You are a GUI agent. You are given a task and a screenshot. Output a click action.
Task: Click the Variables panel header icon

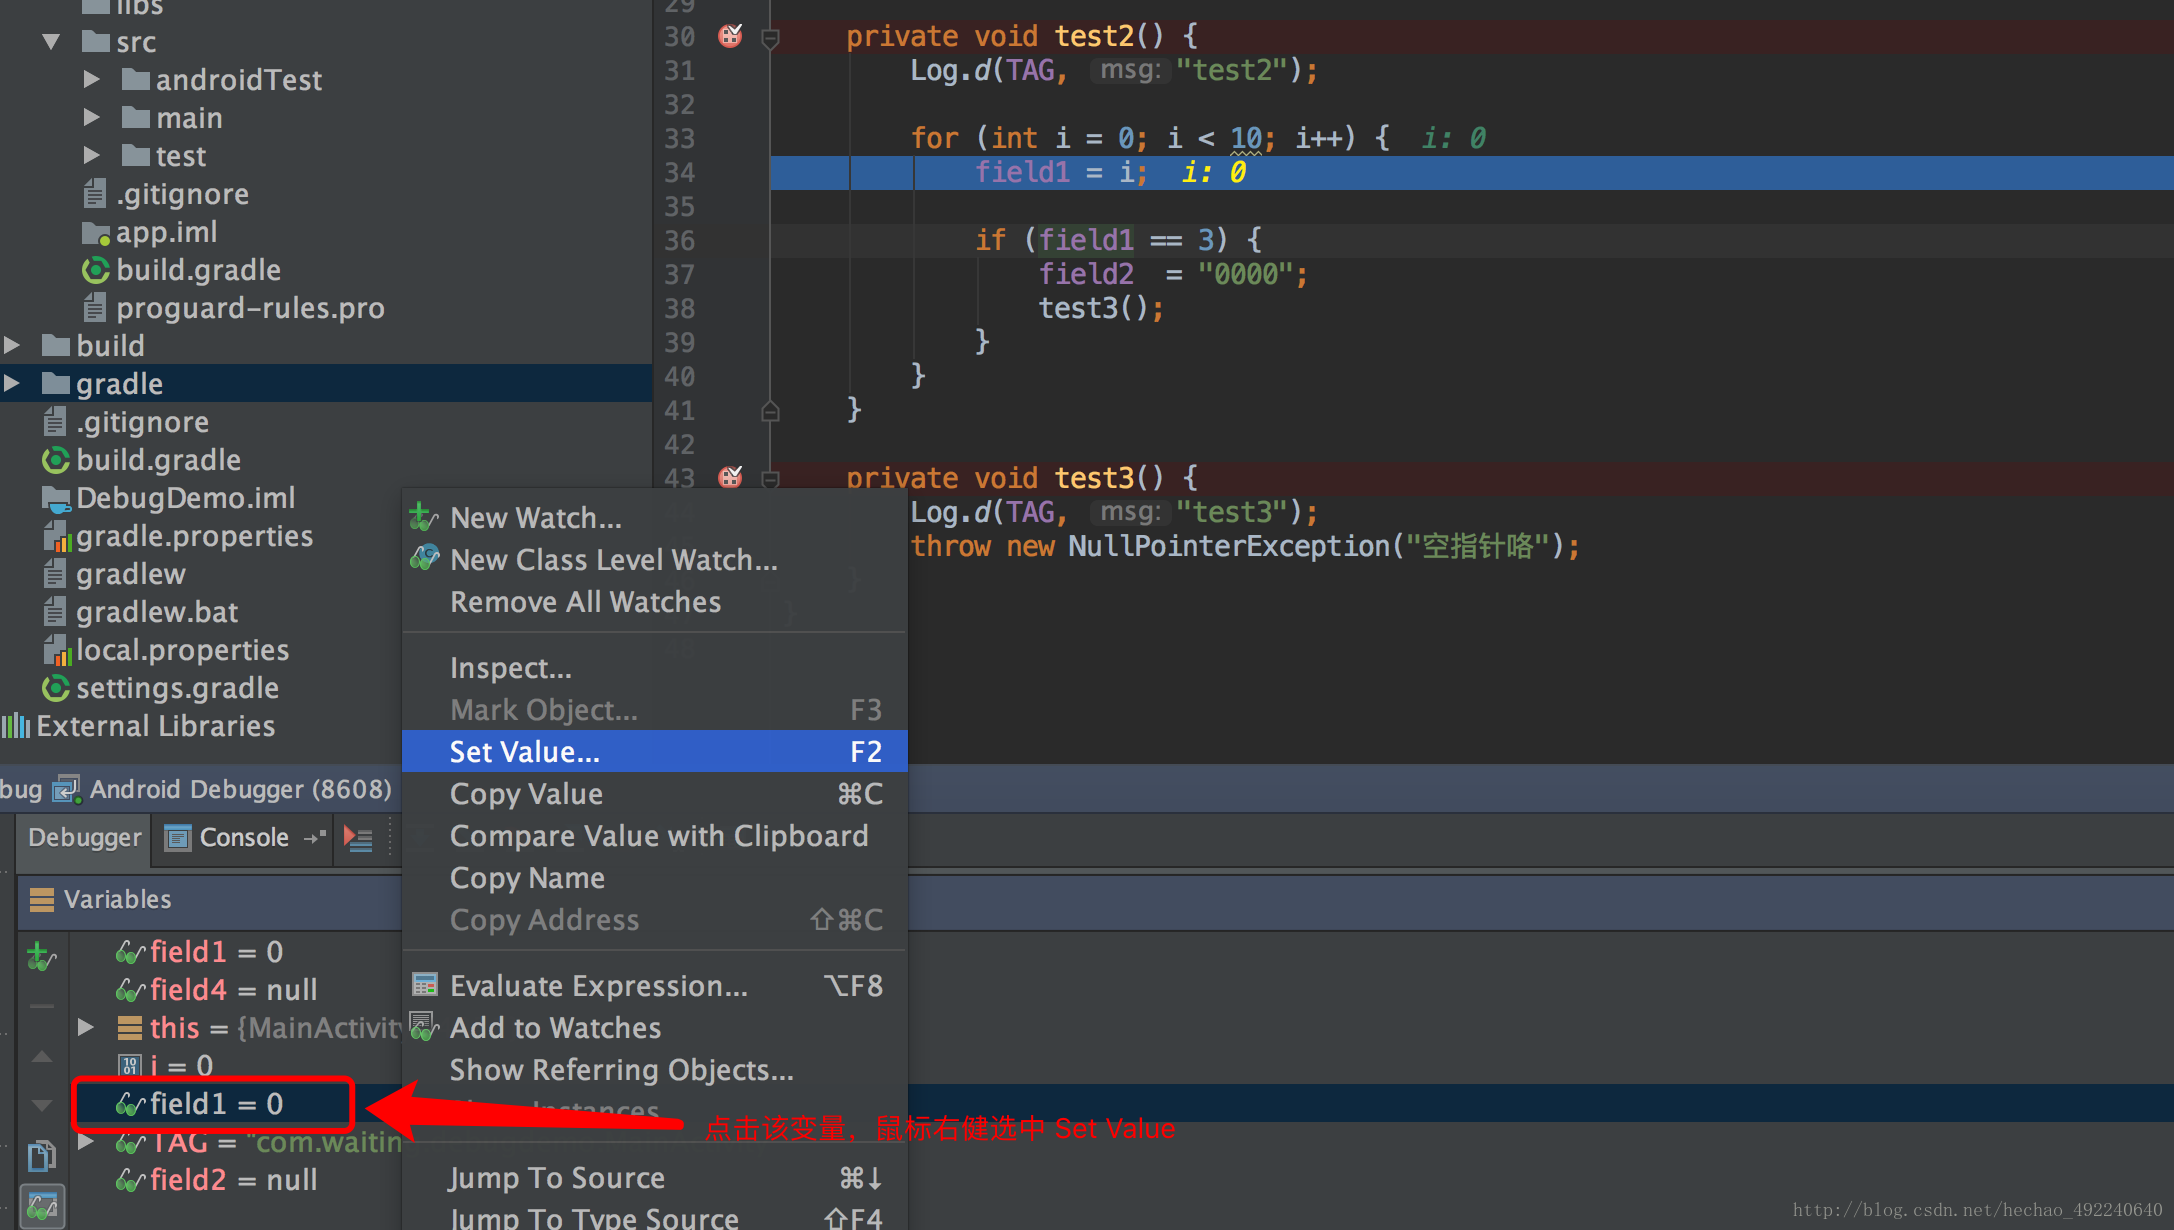pos(42,899)
